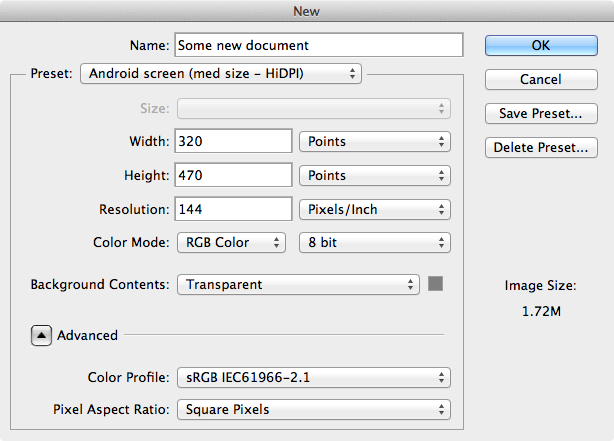Viewport: 614px width, 441px height.
Task: Click the Height value field
Action: point(233,175)
